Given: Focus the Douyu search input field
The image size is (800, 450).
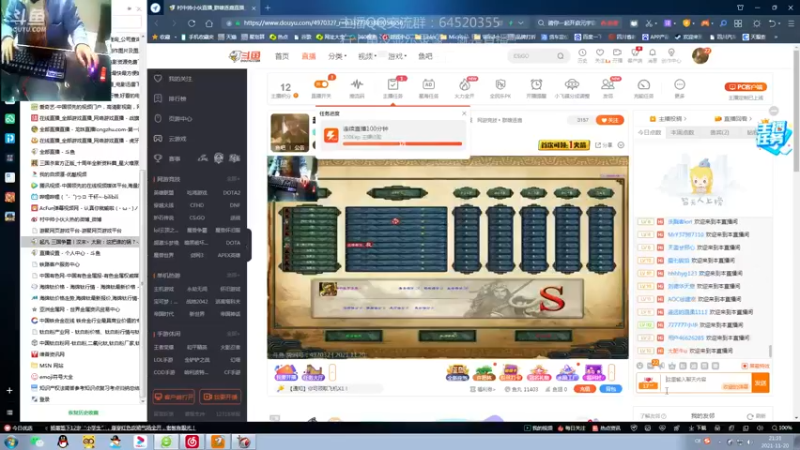Looking at the screenshot, I should click(533, 56).
